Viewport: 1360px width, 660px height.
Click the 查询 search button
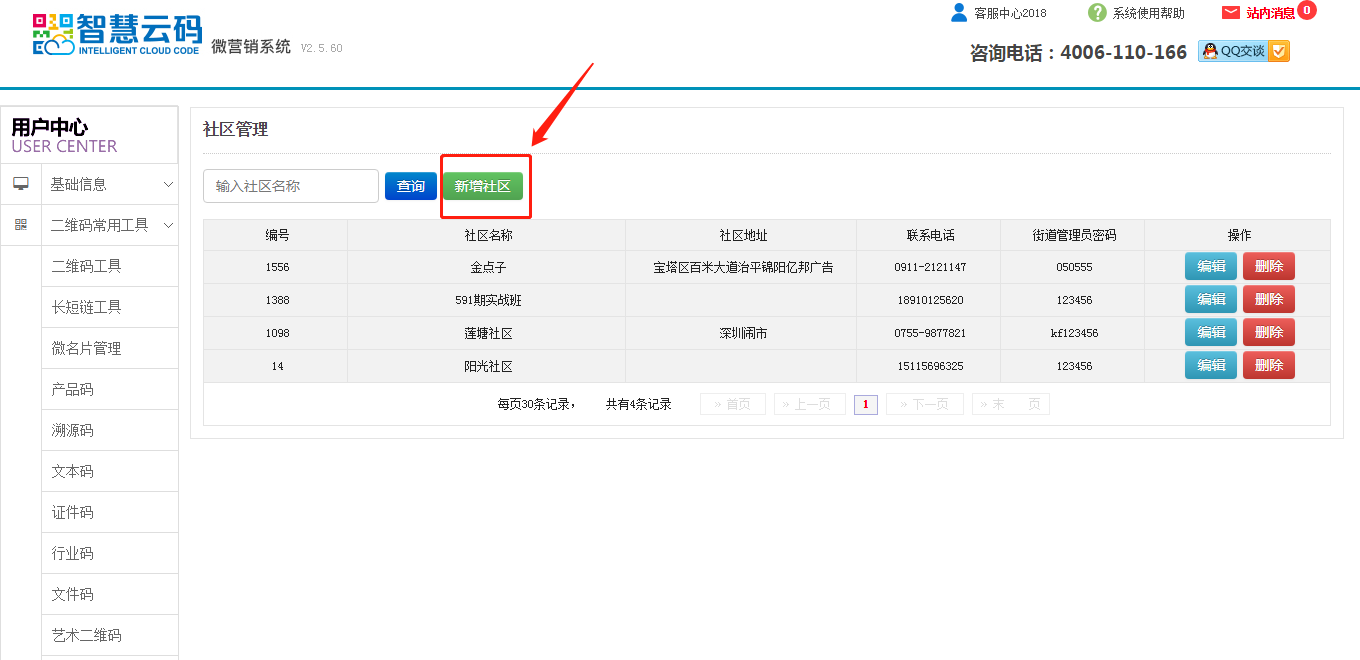click(x=410, y=186)
